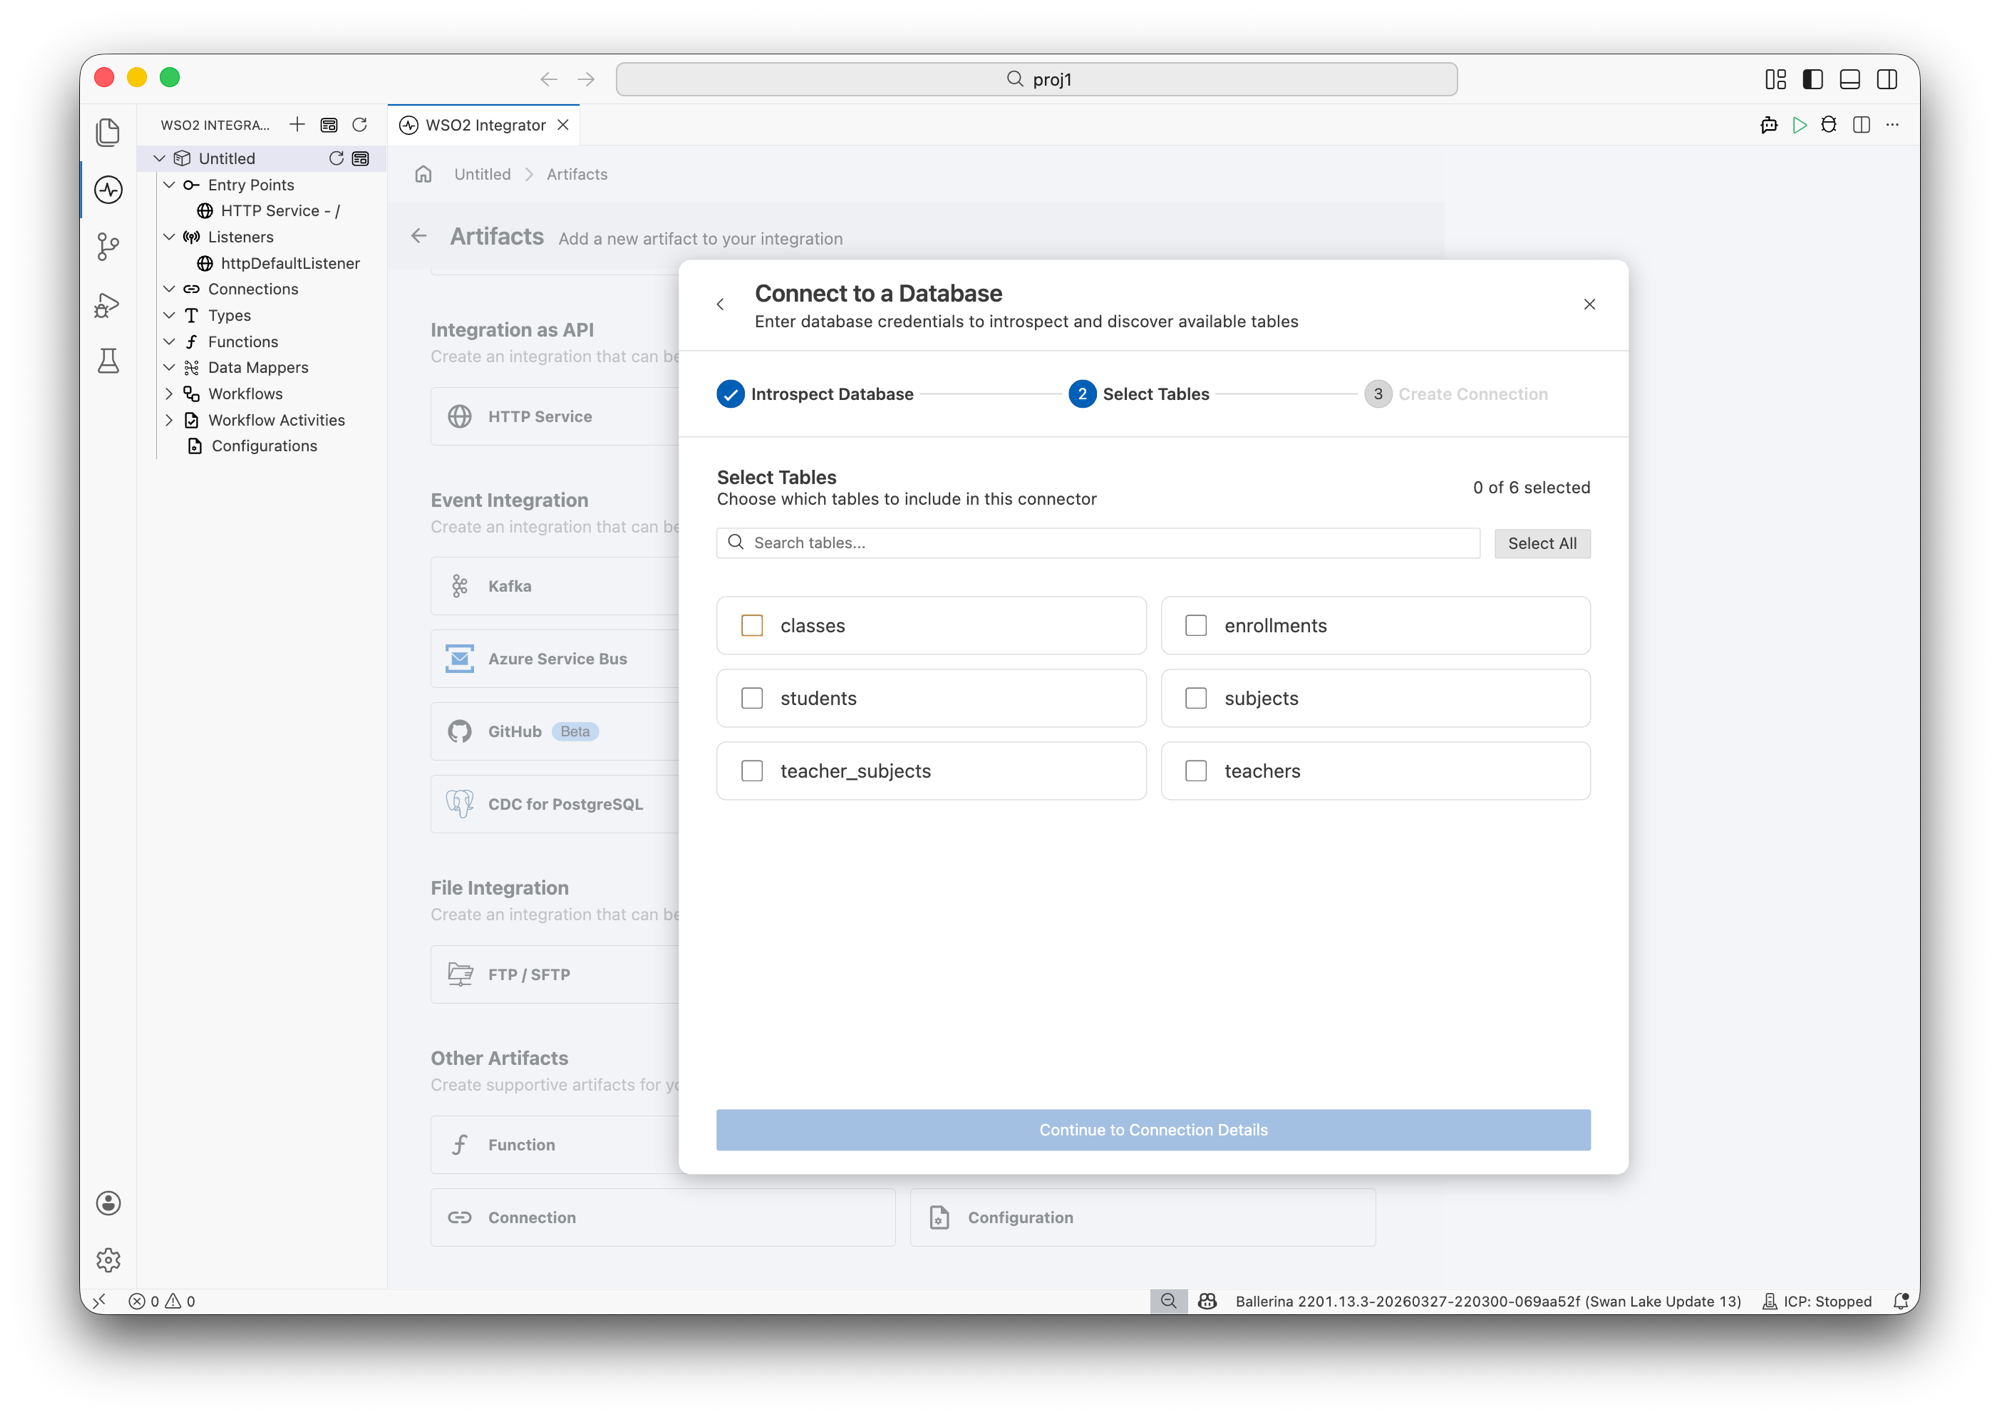Toggle Secondary Side Bar icon
The image size is (2000, 1420).
(1887, 79)
